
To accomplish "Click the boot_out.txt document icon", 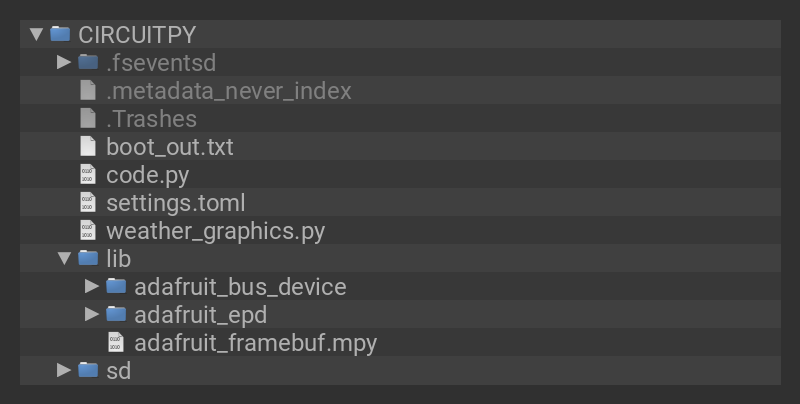I will pyautogui.click(x=88, y=147).
